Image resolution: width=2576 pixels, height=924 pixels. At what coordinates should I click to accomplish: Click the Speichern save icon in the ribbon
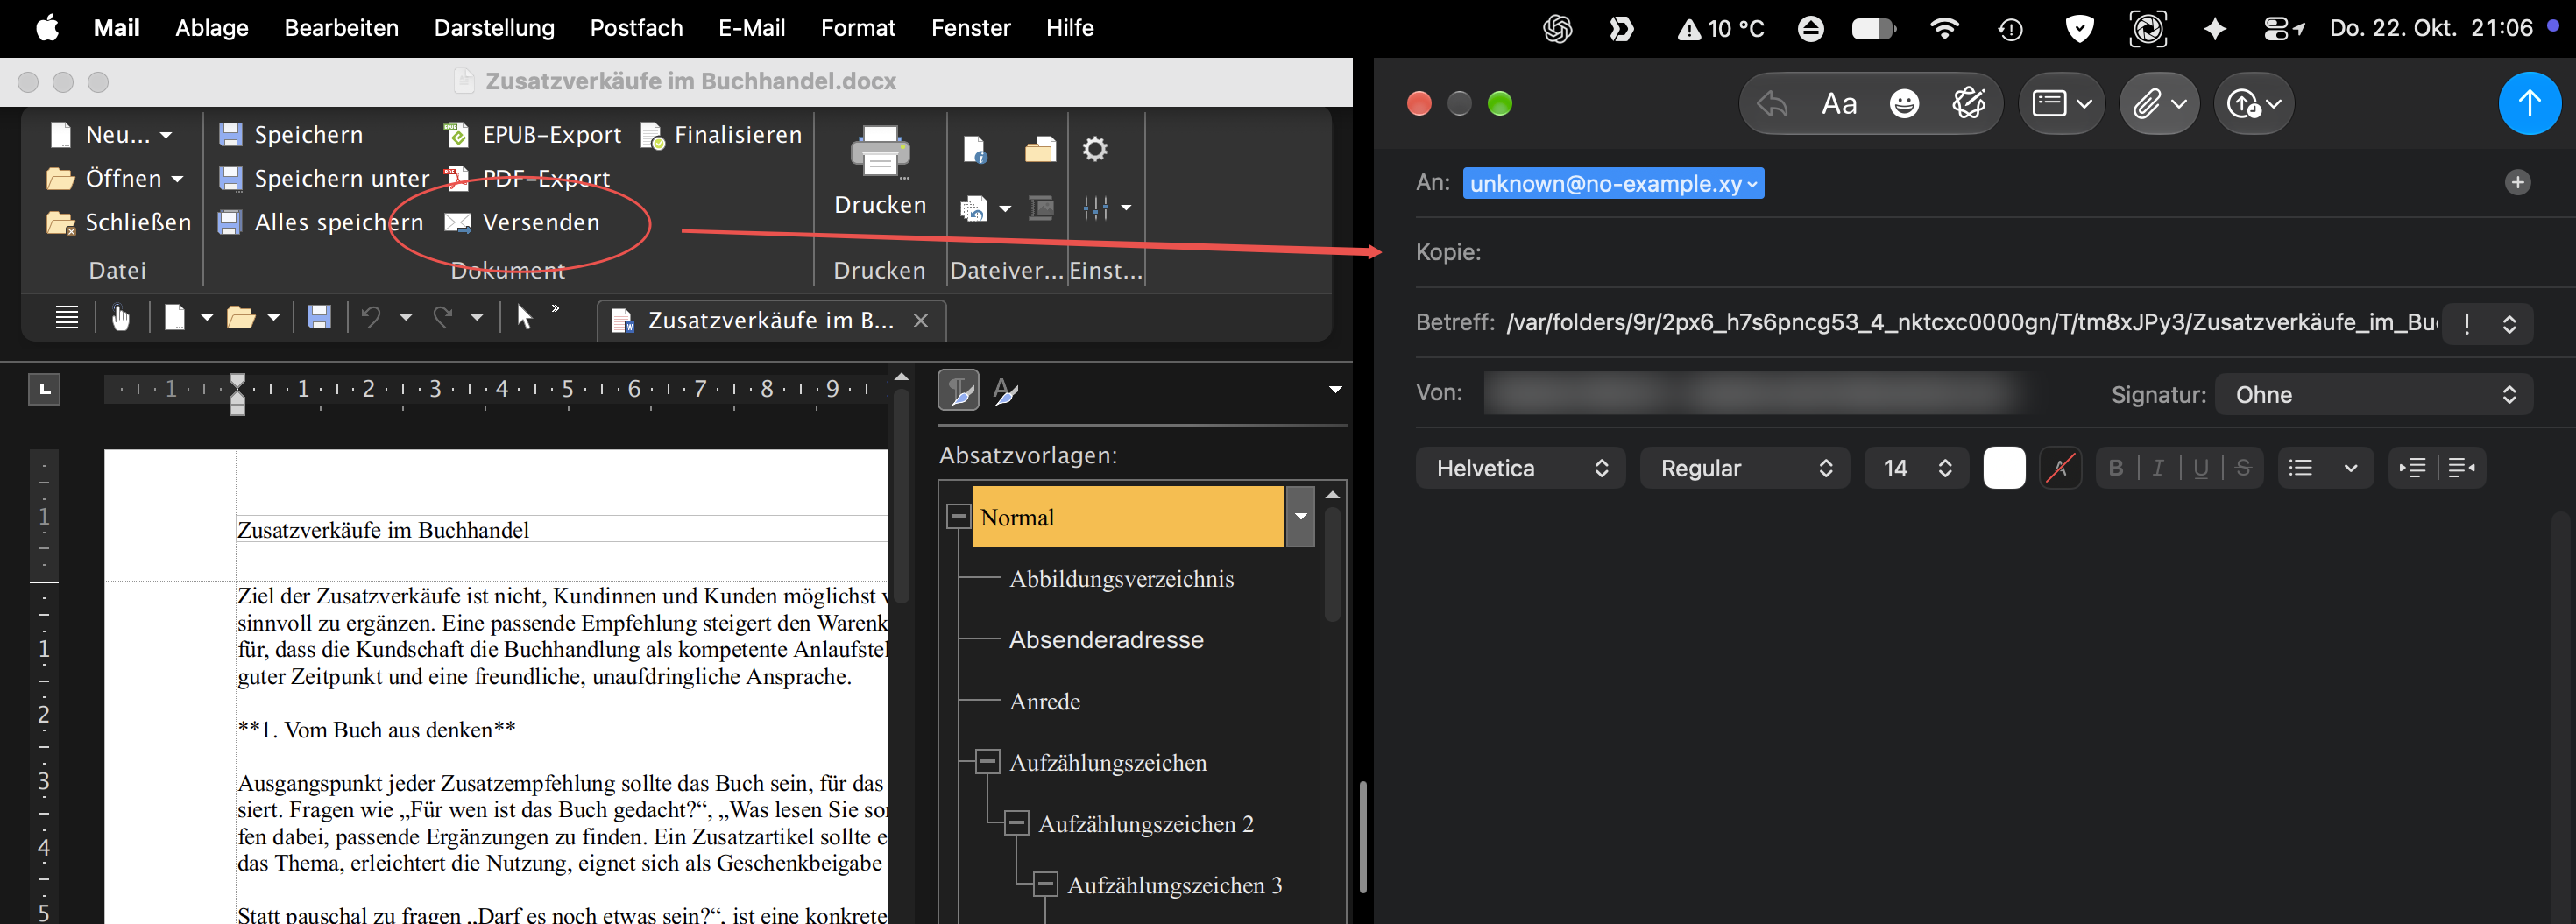click(231, 135)
